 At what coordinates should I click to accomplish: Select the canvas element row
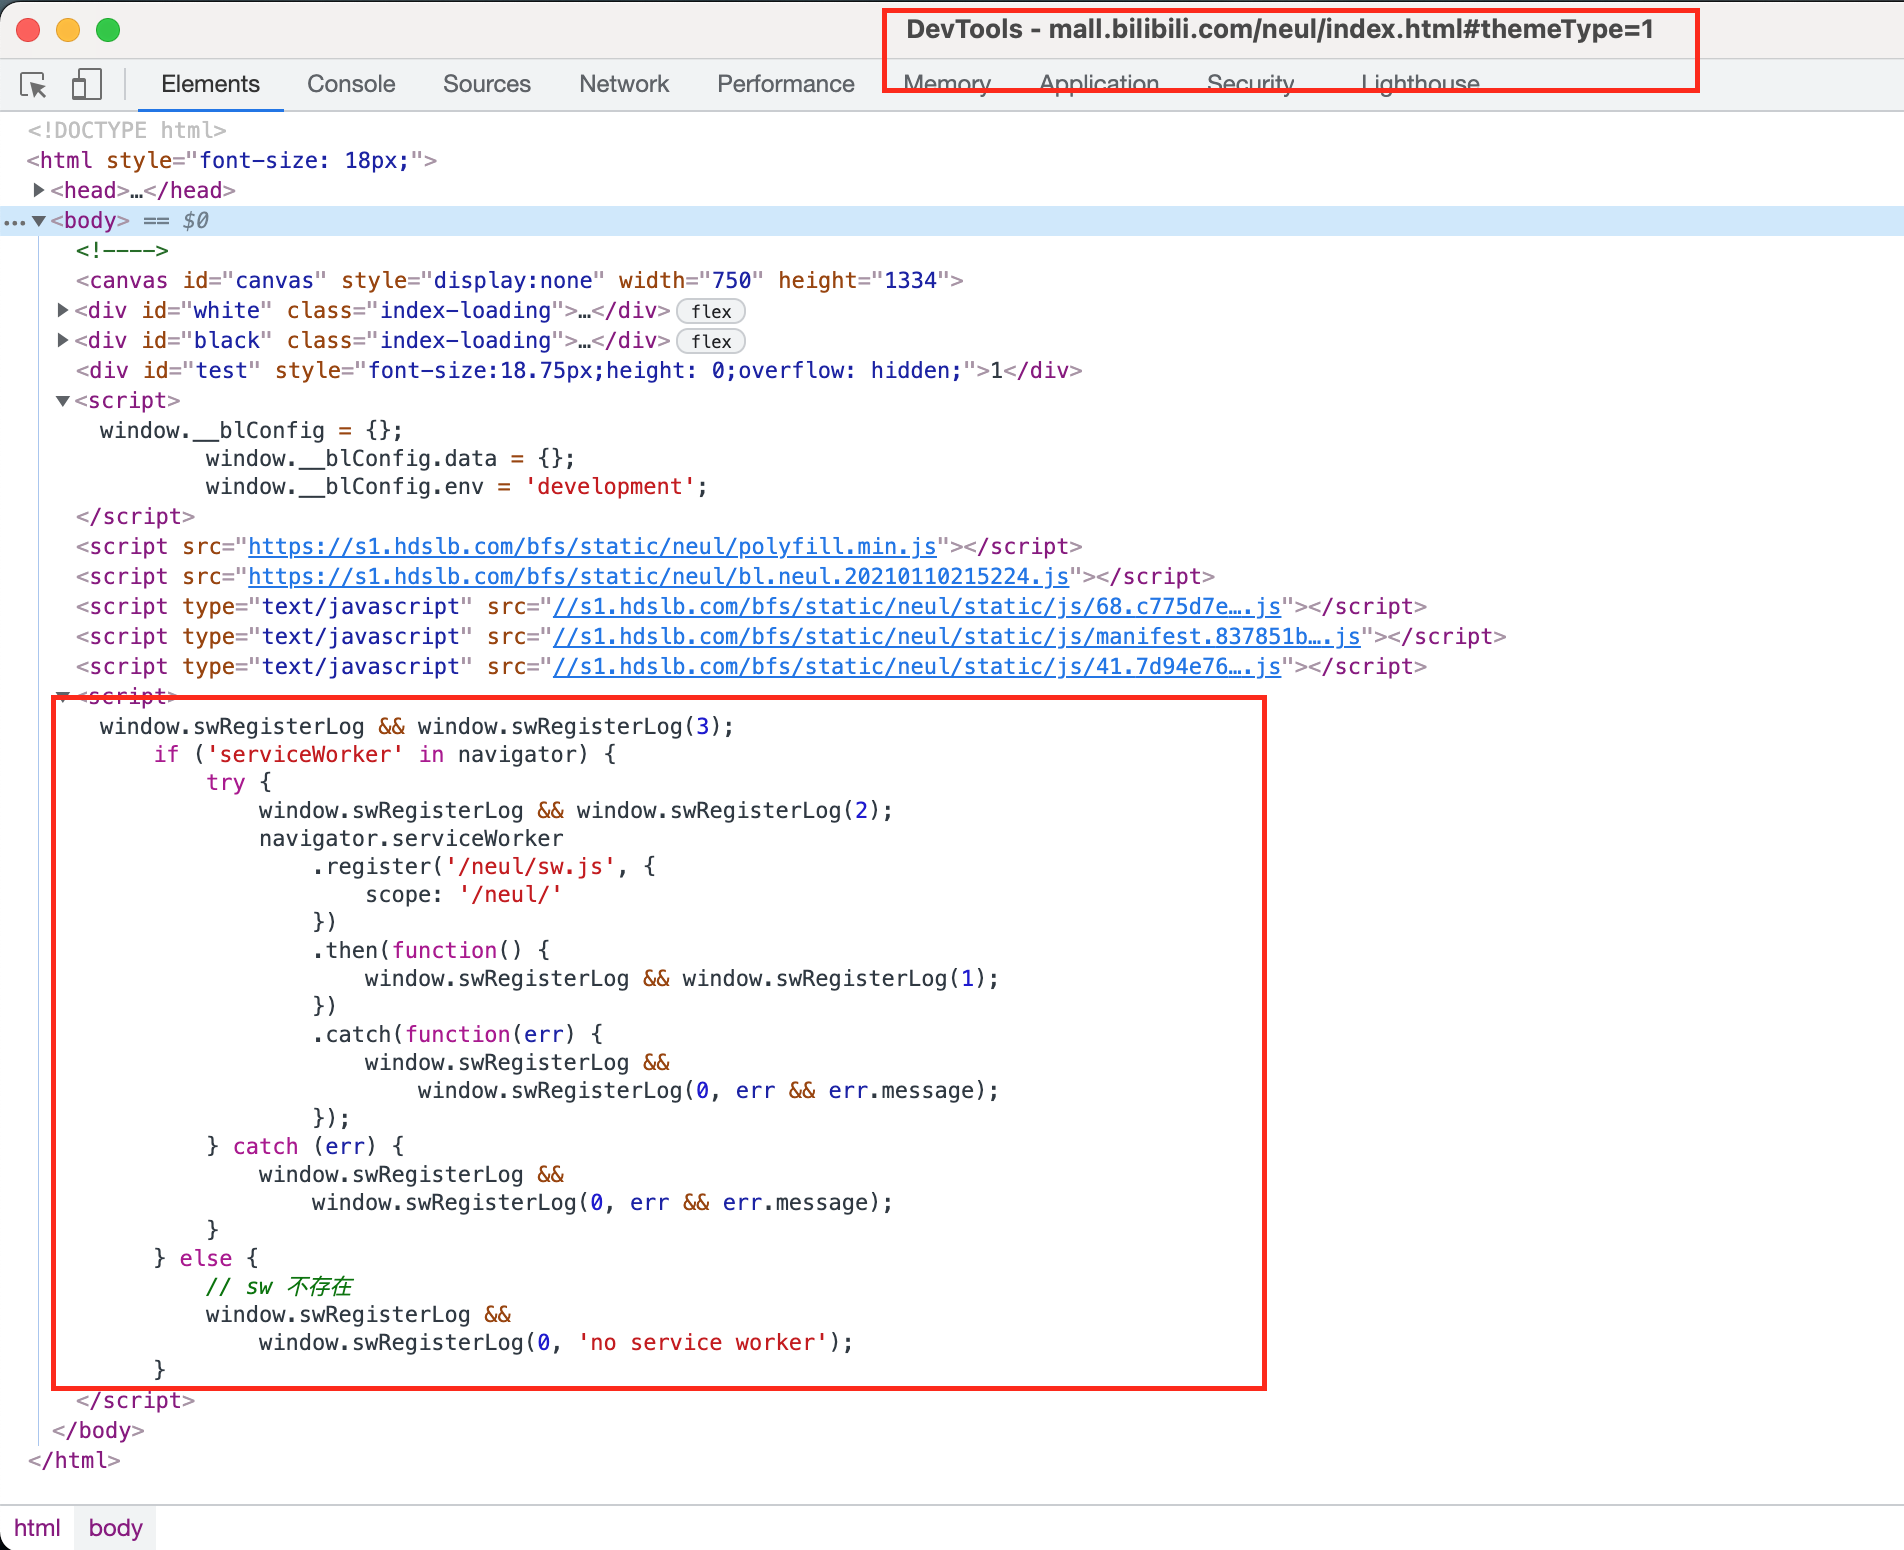click(519, 281)
